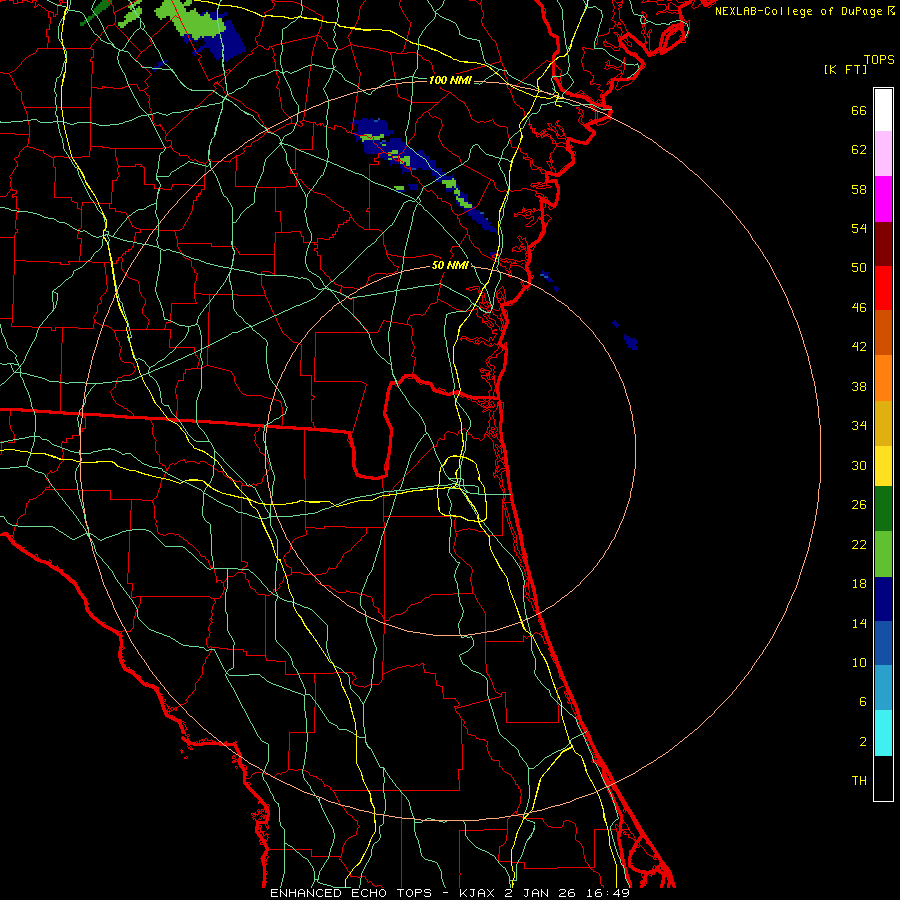Click the "16:49" timestamp in the caption
This screenshot has width=900, height=900.
click(608, 893)
